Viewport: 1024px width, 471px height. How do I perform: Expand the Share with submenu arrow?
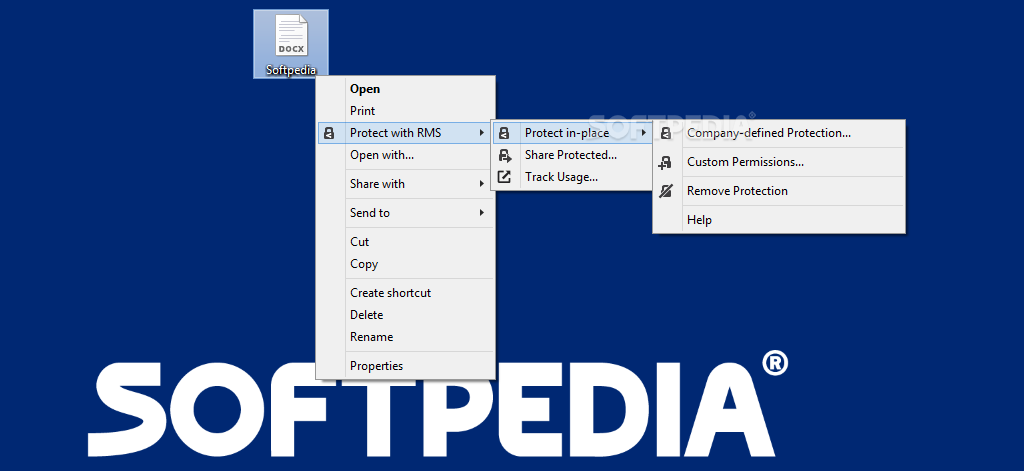(x=481, y=184)
